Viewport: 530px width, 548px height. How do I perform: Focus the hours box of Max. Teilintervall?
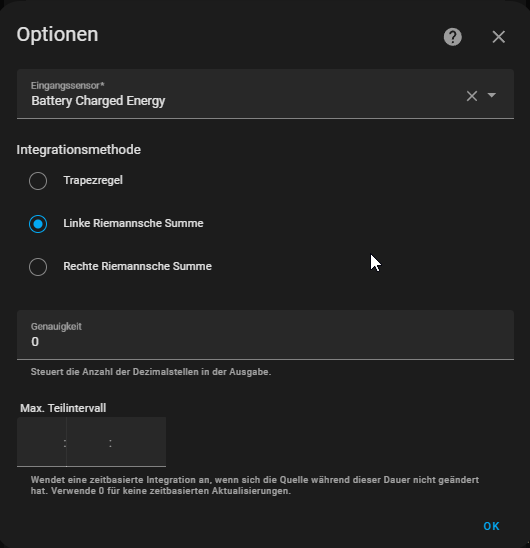click(x=41, y=442)
